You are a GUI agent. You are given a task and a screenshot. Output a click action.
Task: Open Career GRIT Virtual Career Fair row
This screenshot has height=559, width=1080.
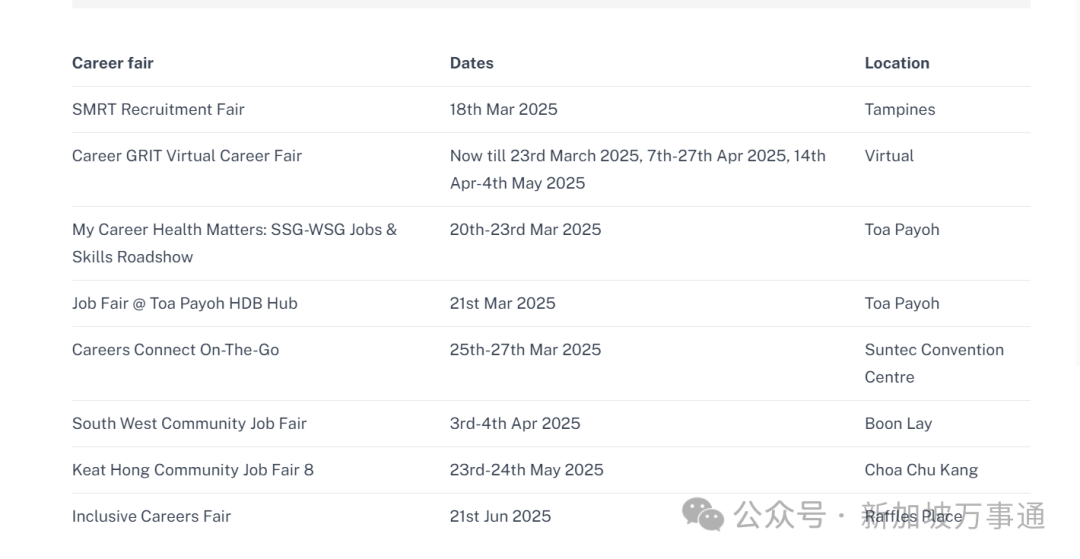[x=551, y=169]
